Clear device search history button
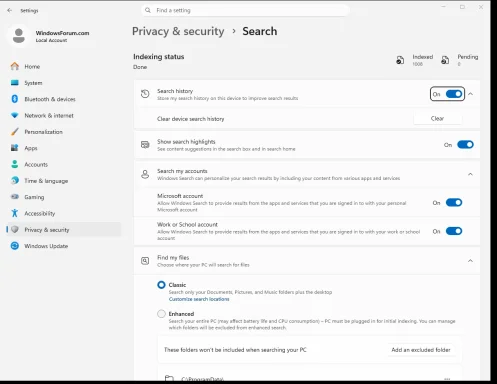 pos(437,118)
